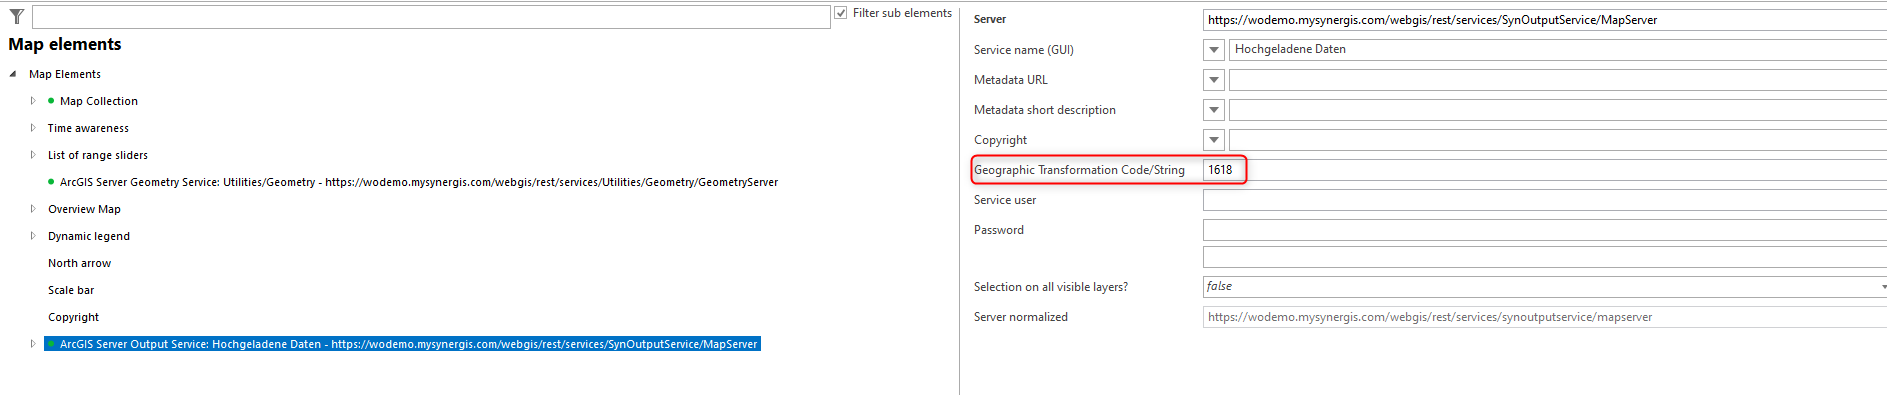Viewport: 1887px width, 395px height.
Task: Click the Selection on all visible layers label
Action: [1051, 287]
